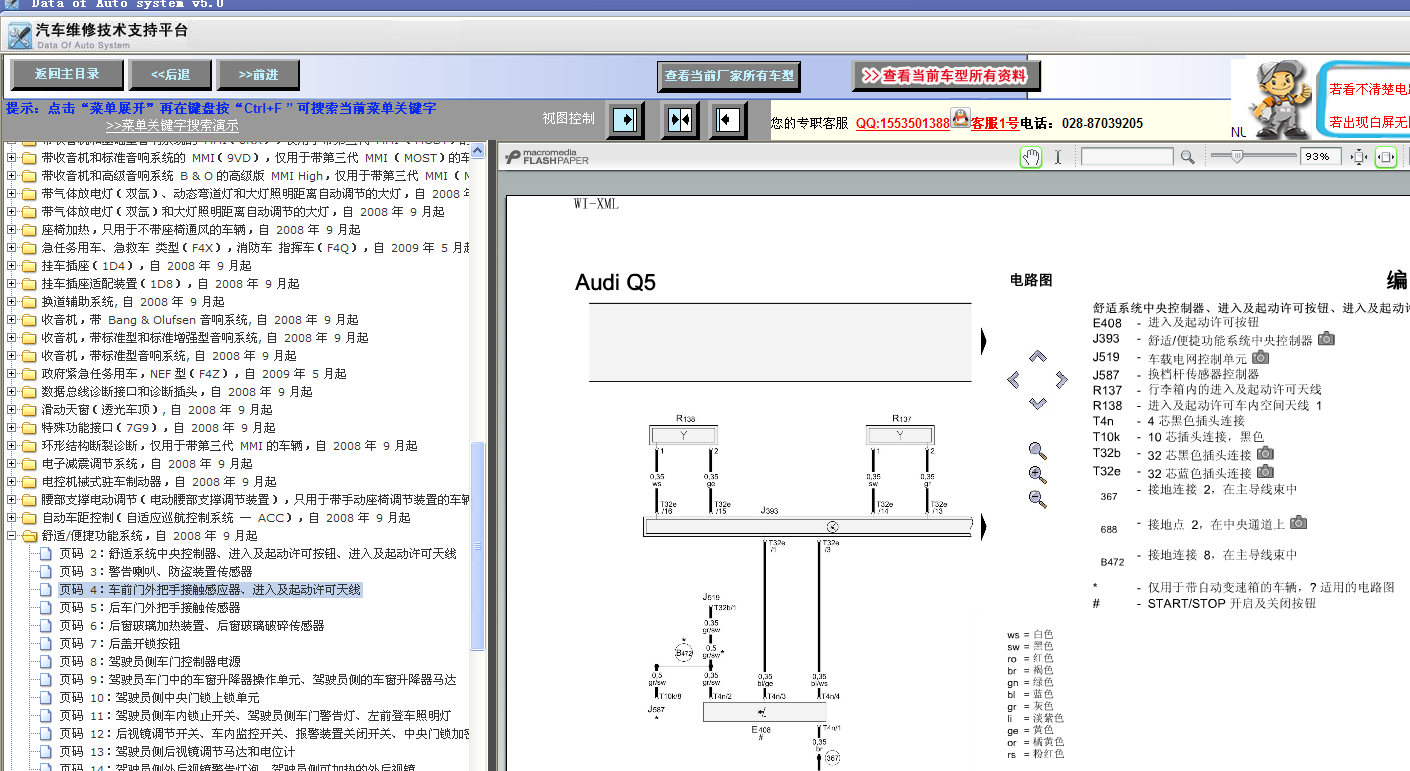
Task: Click the QQ:1553501388 link
Action: click(x=903, y=123)
